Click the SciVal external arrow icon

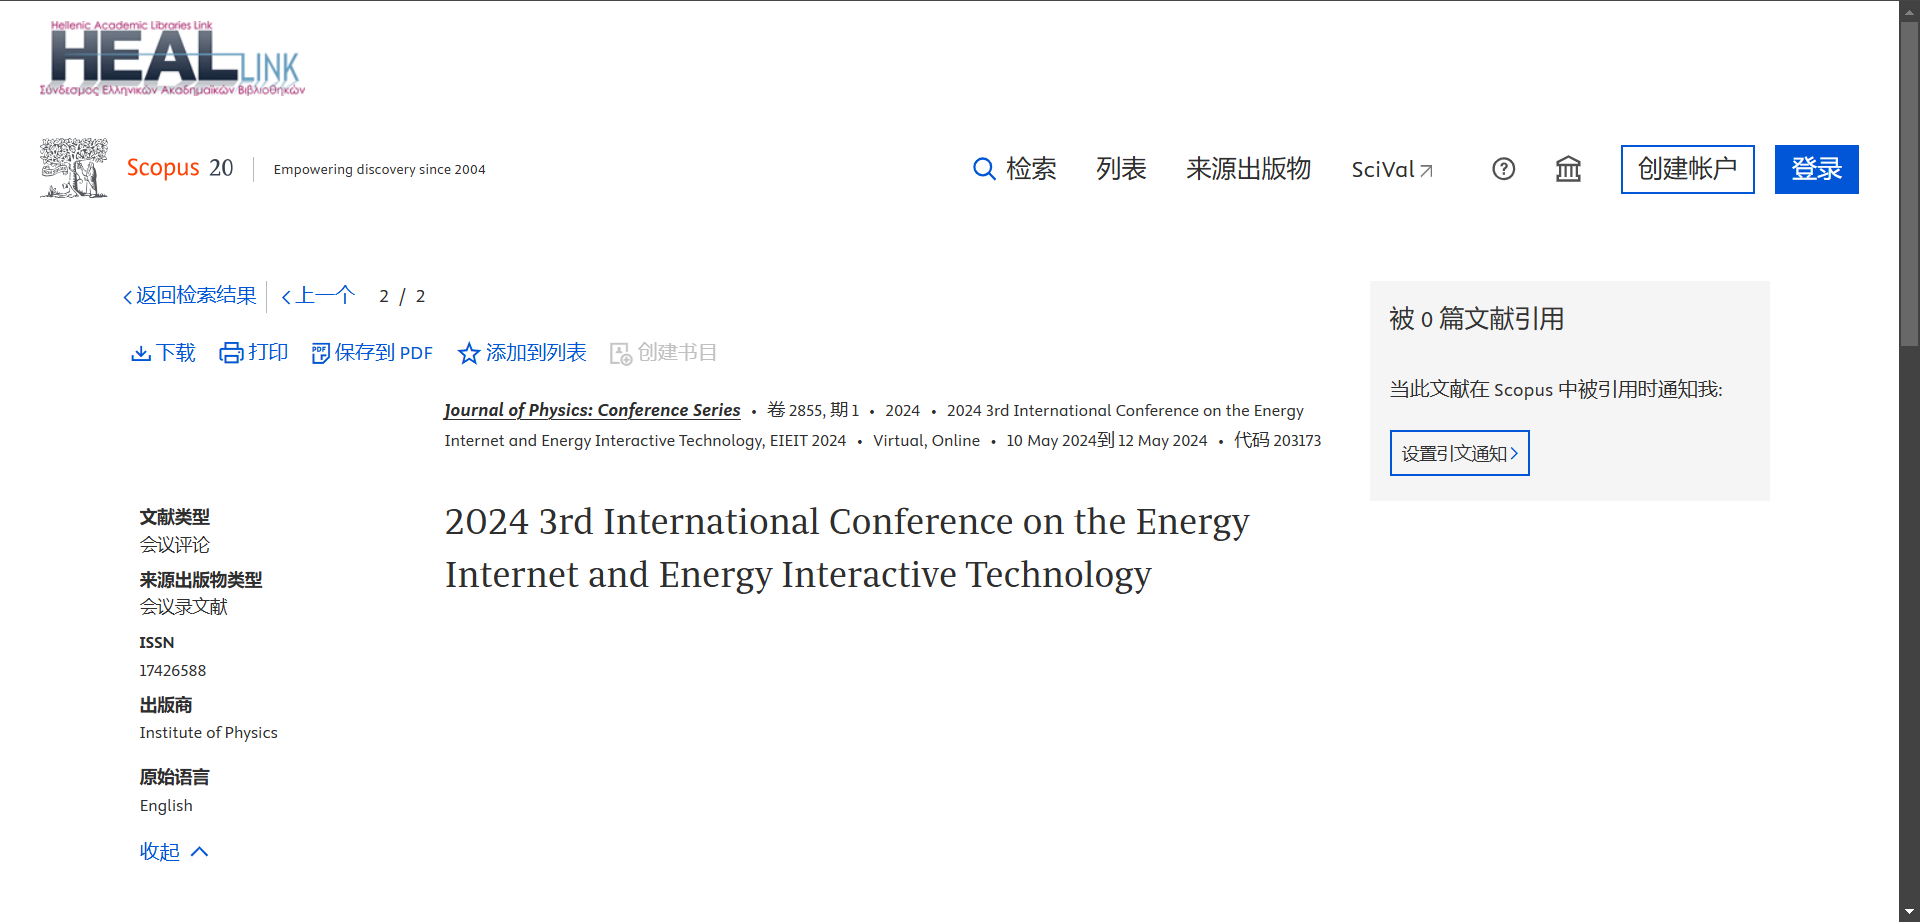coord(1427,171)
